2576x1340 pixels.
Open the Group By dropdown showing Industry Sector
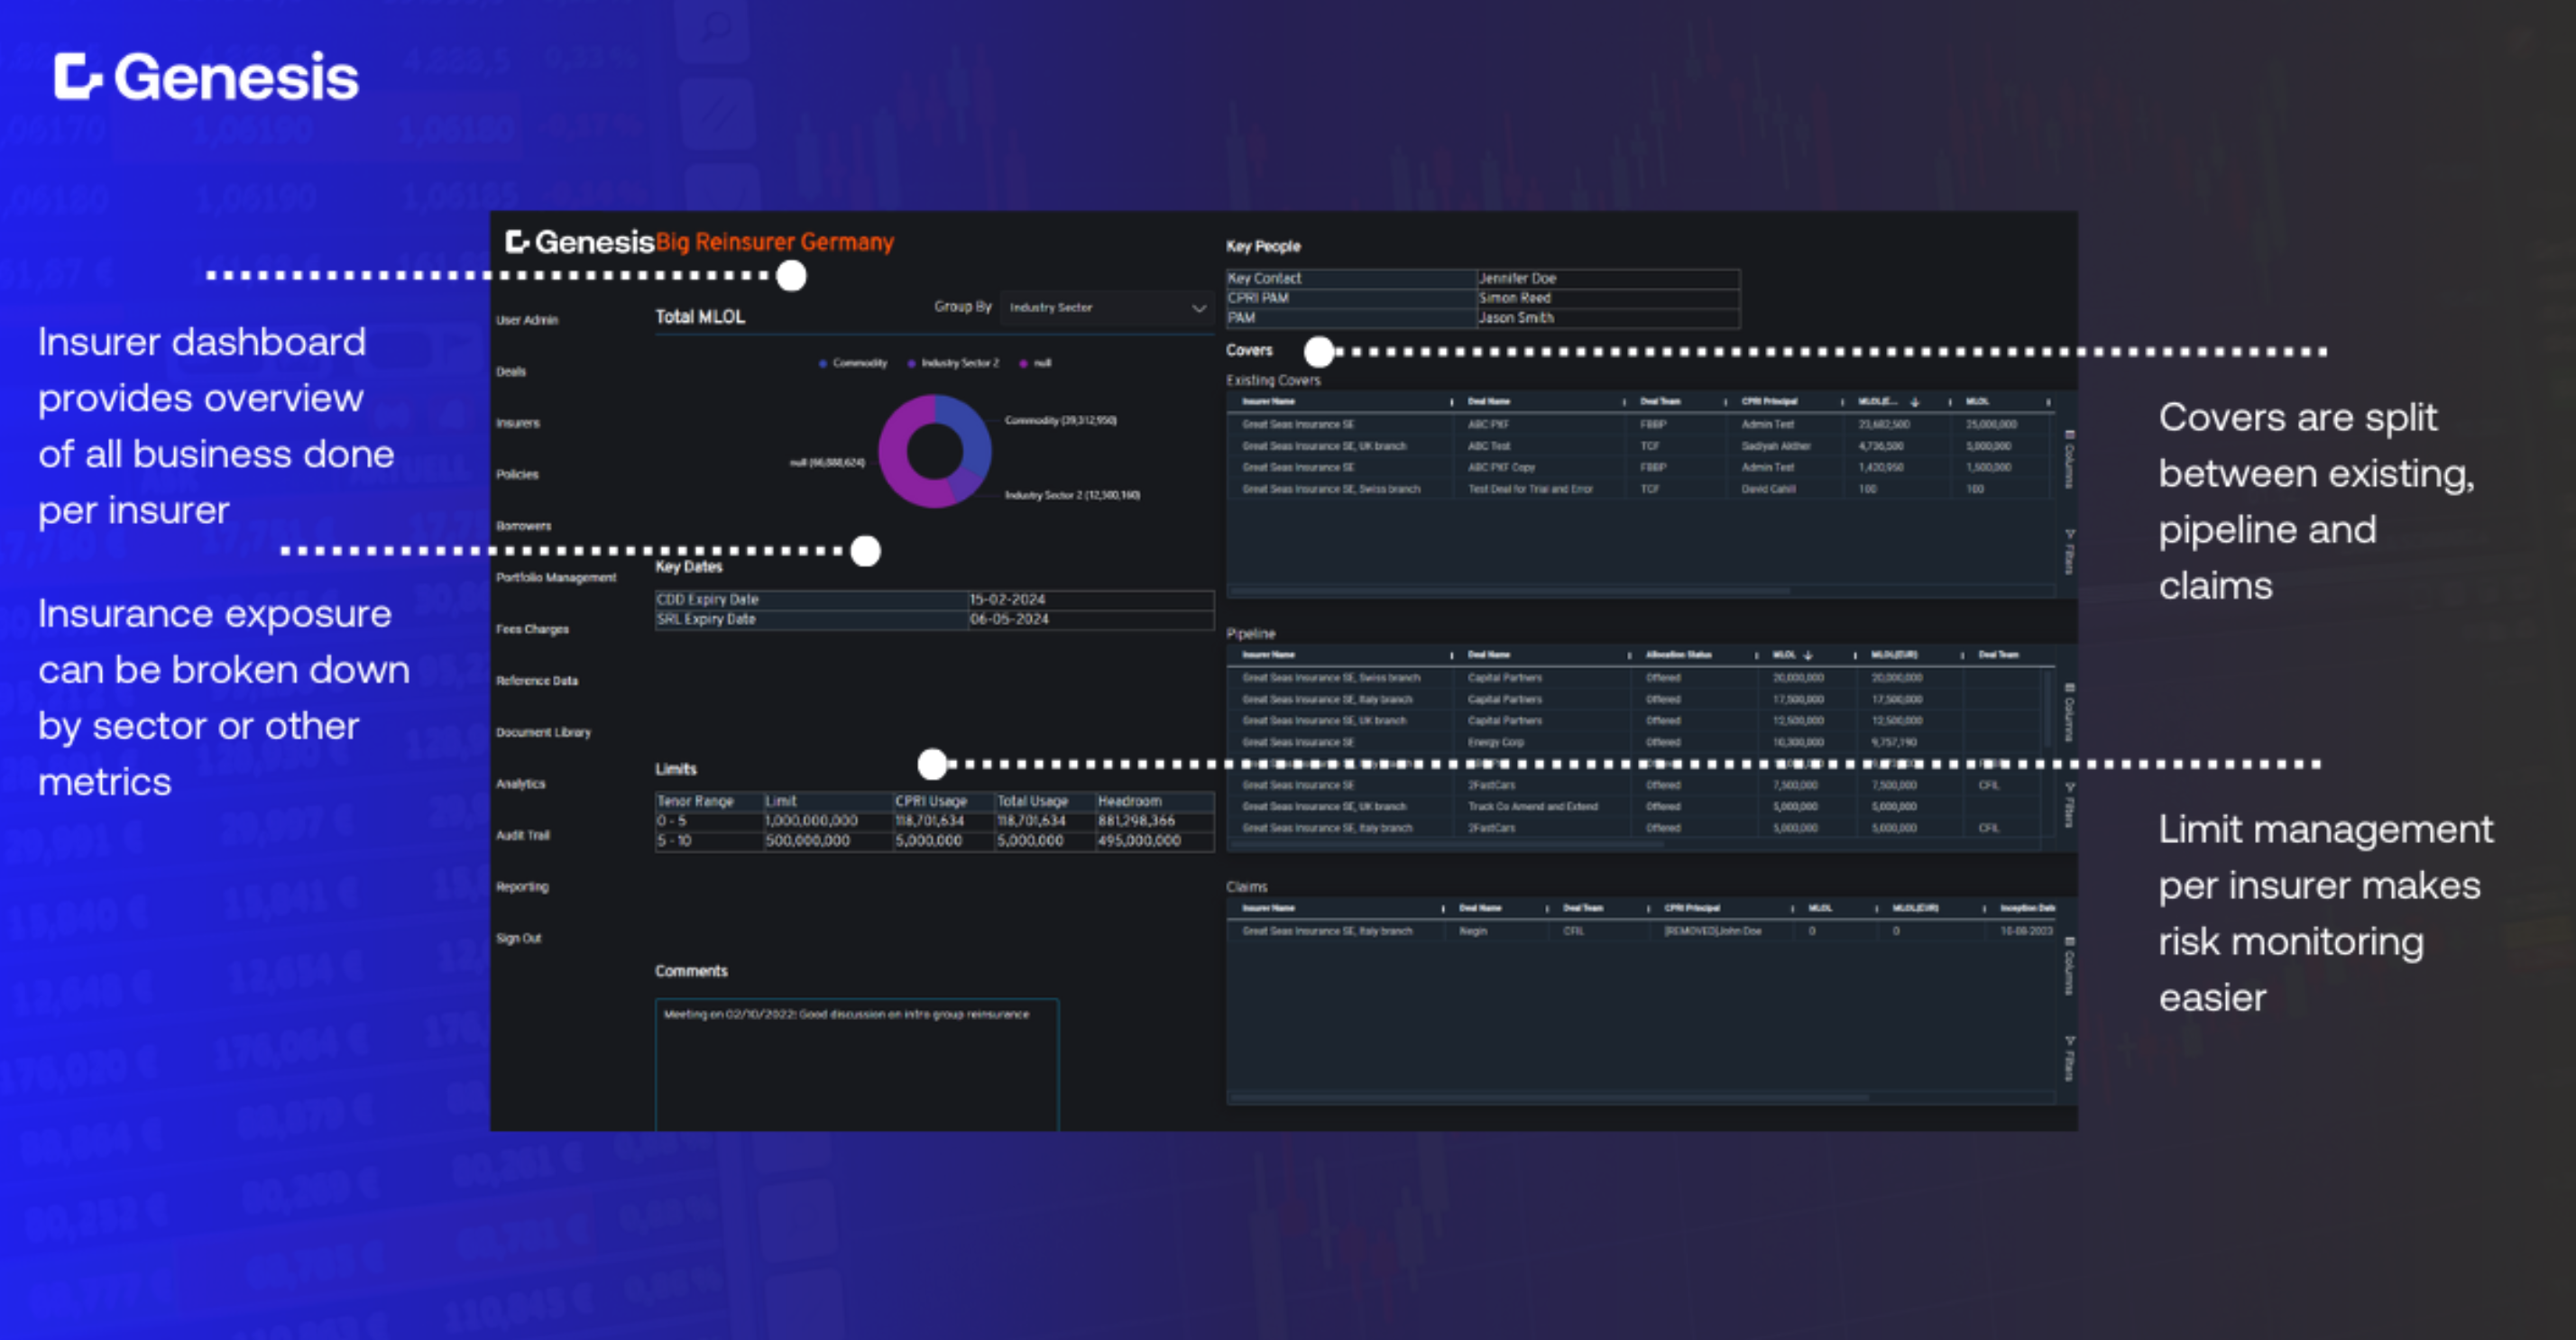click(1106, 308)
